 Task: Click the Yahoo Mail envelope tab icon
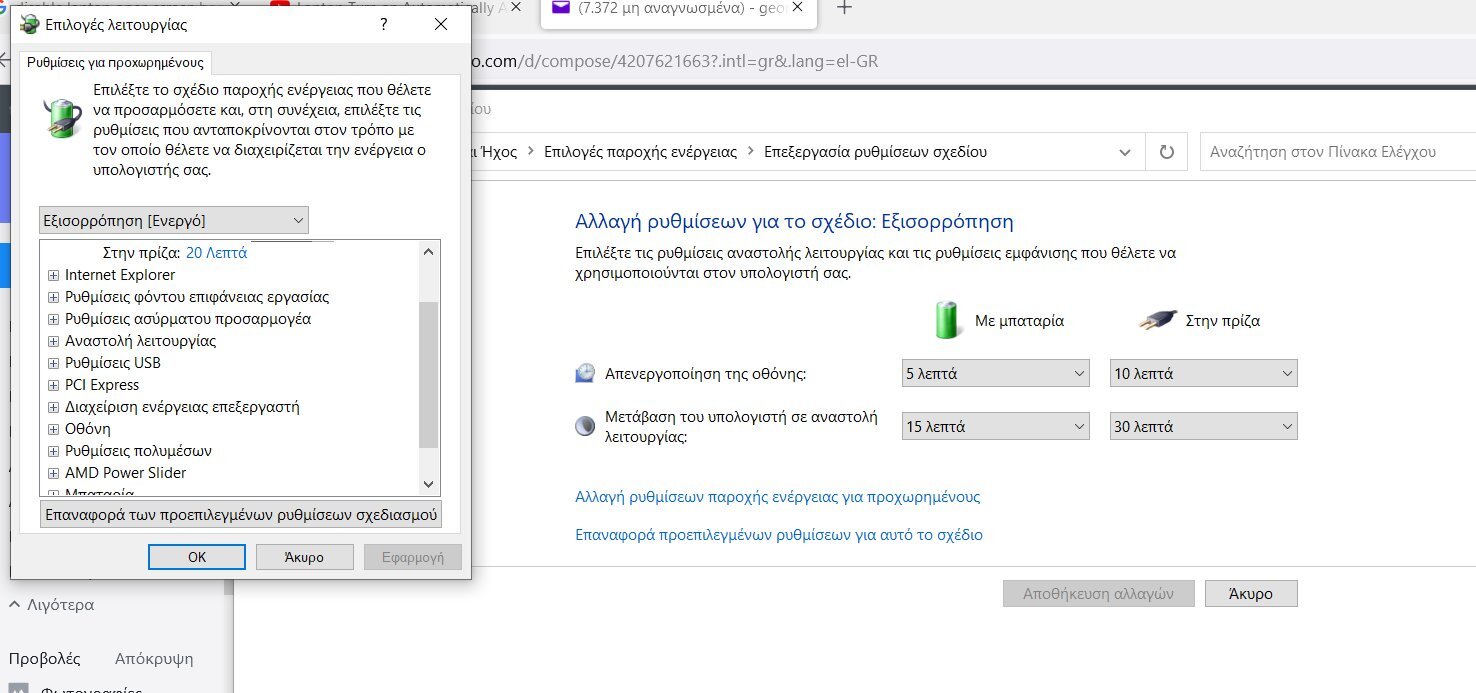pos(560,8)
